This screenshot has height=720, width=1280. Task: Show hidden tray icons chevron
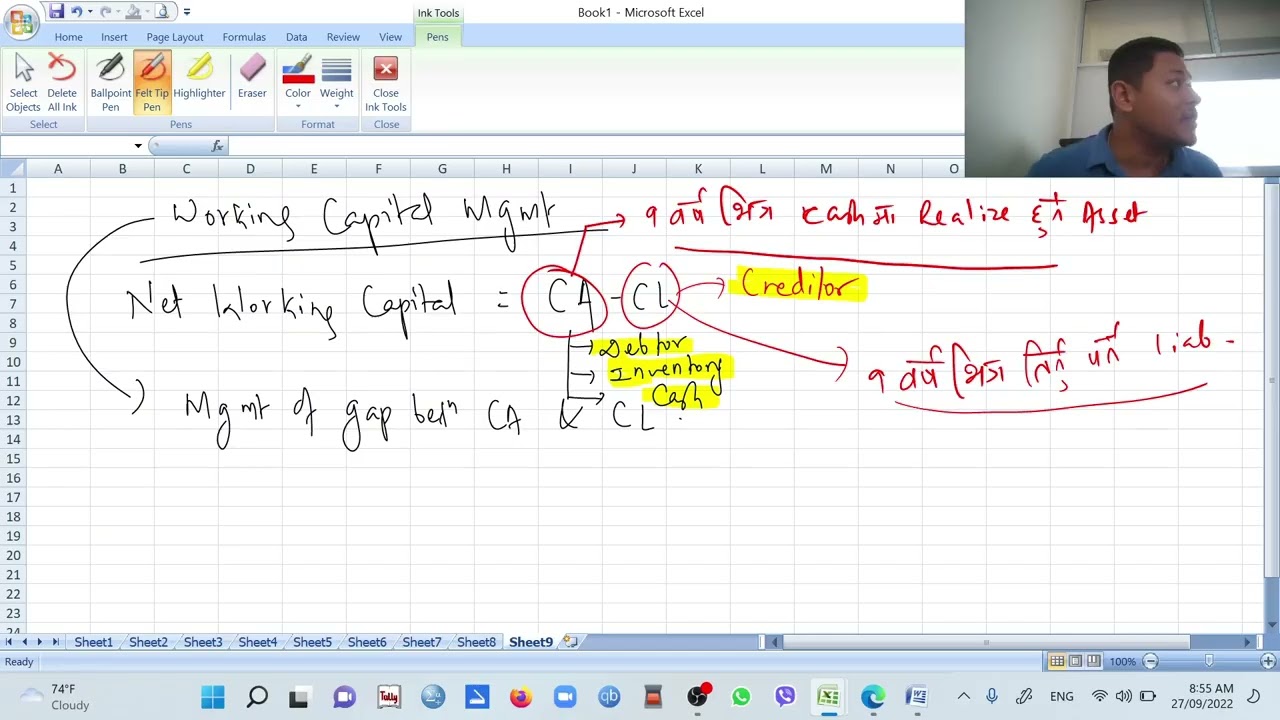coord(964,697)
